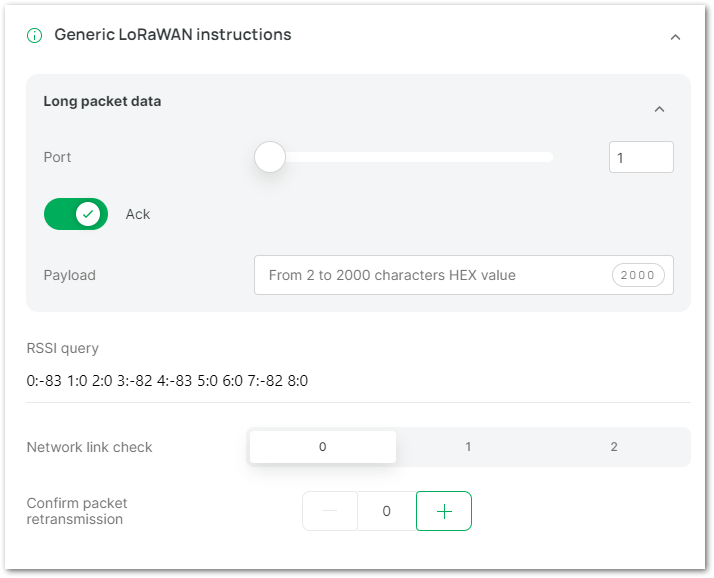Click the white checkmark knob on the Ack switch
This screenshot has height=578, width=714.
click(88, 214)
